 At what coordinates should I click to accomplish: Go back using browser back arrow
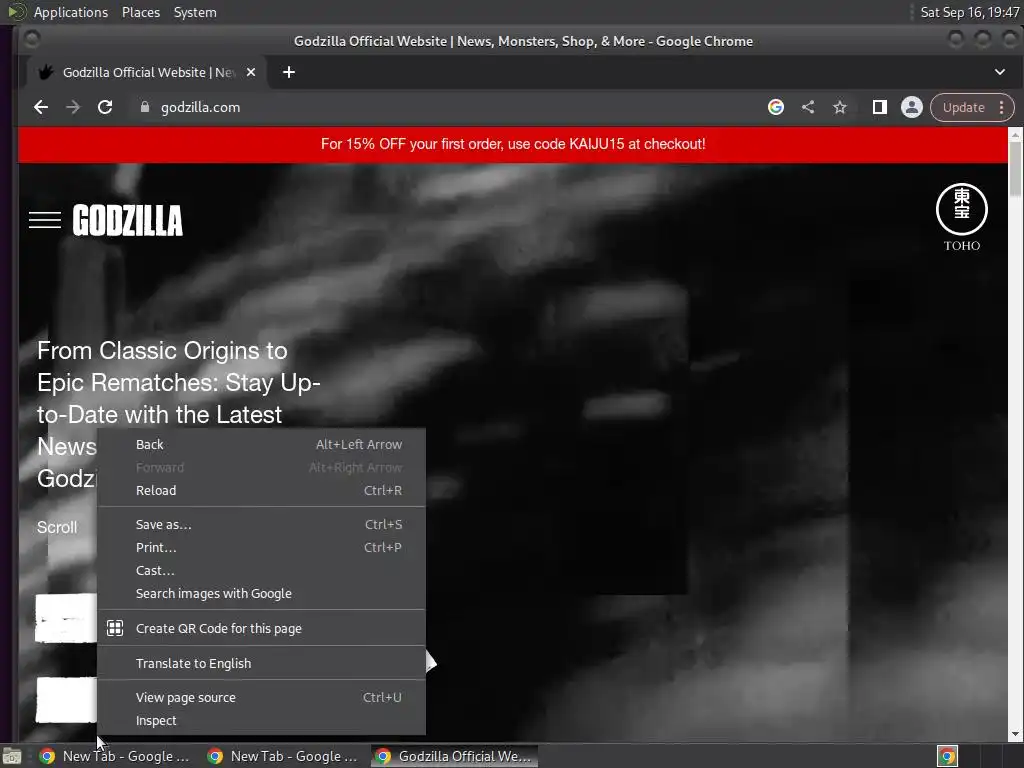coord(40,107)
